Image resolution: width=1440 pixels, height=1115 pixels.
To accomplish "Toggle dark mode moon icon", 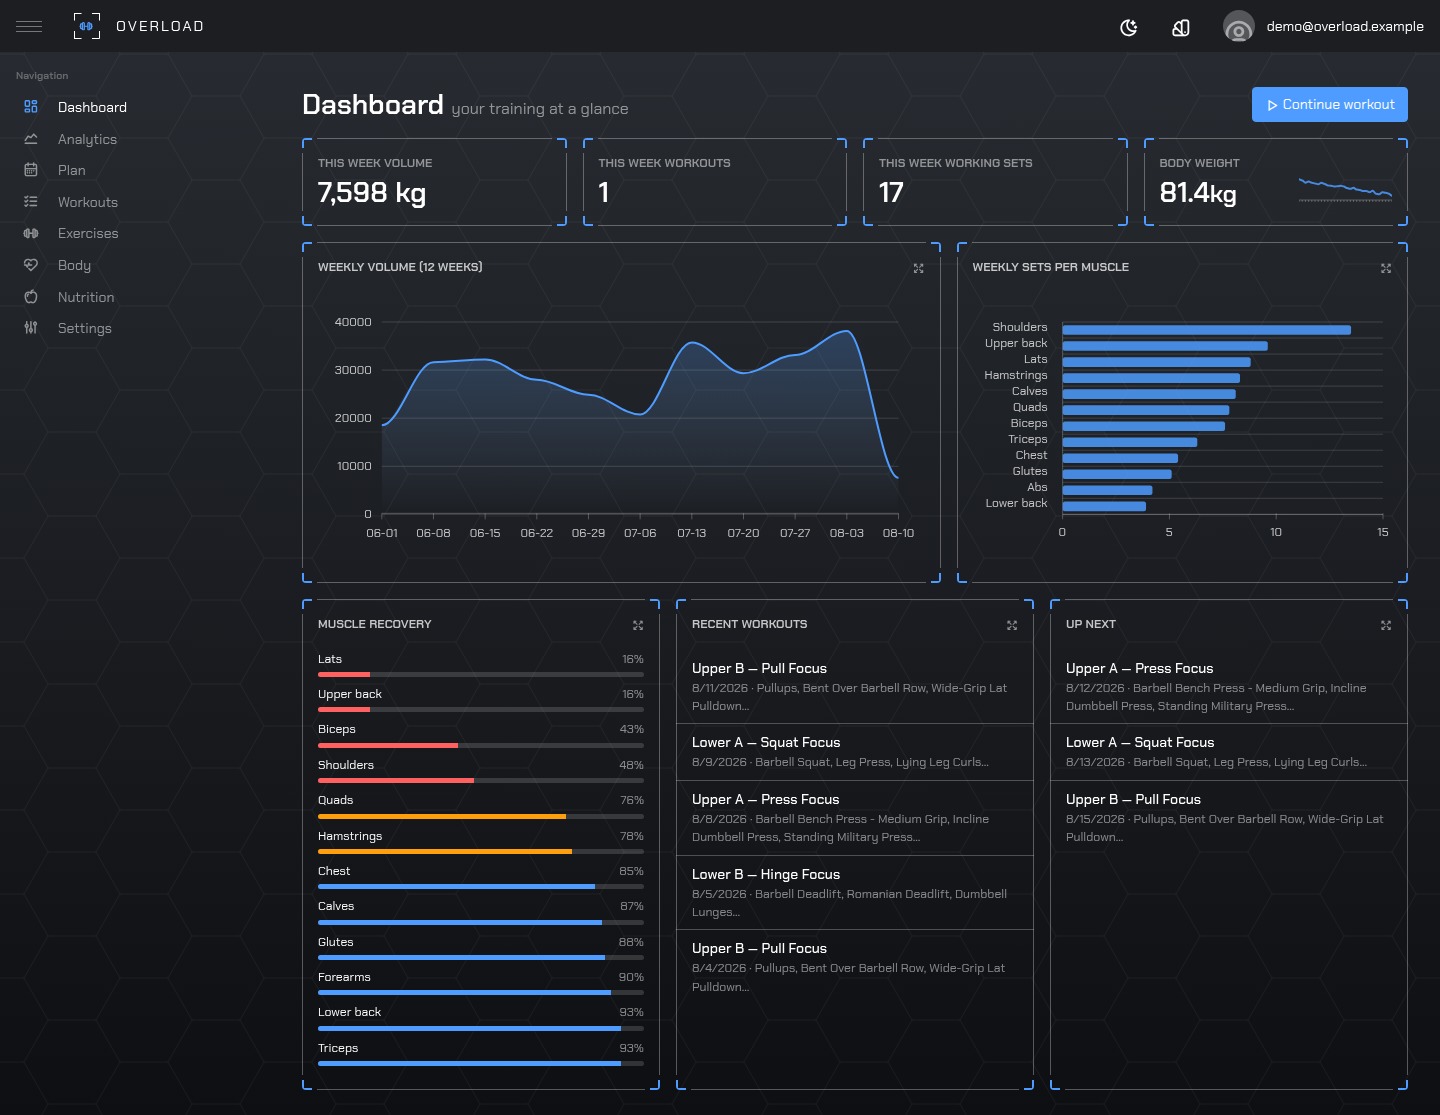I will [x=1129, y=27].
